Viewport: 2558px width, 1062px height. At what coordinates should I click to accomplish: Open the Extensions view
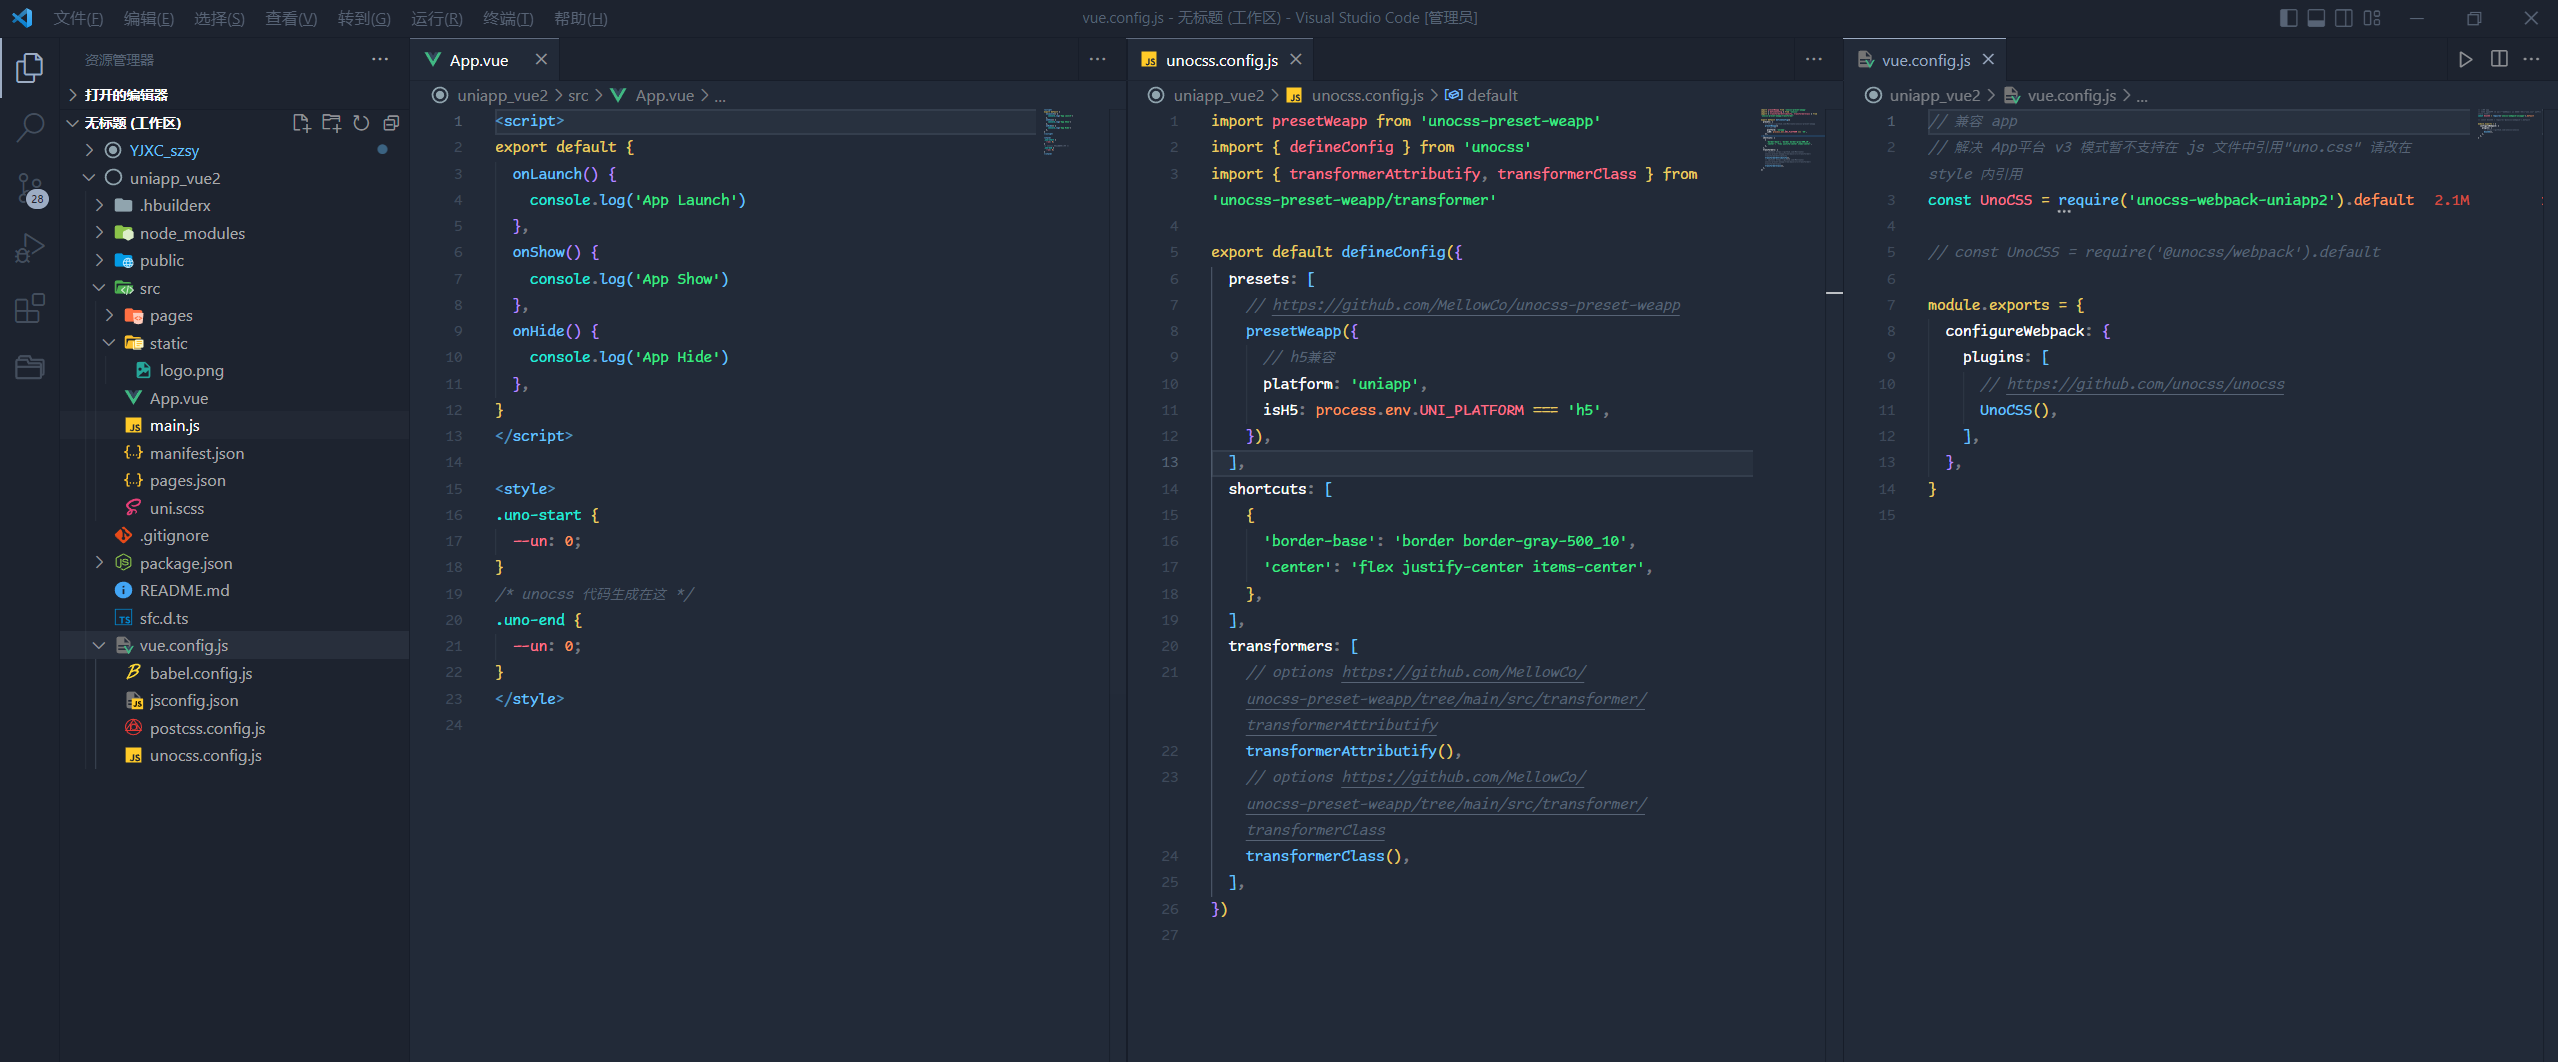(30, 308)
